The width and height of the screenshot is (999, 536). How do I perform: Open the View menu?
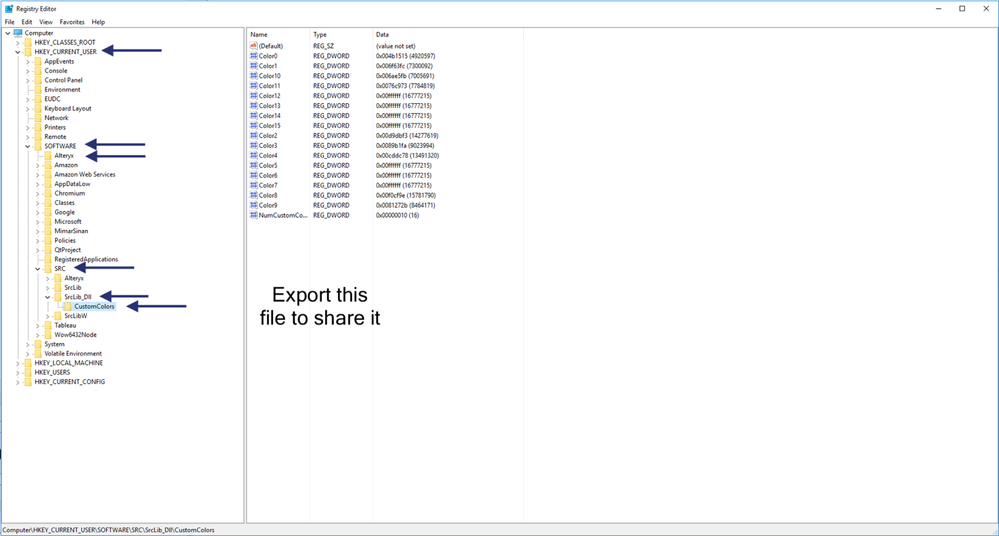[x=46, y=22]
